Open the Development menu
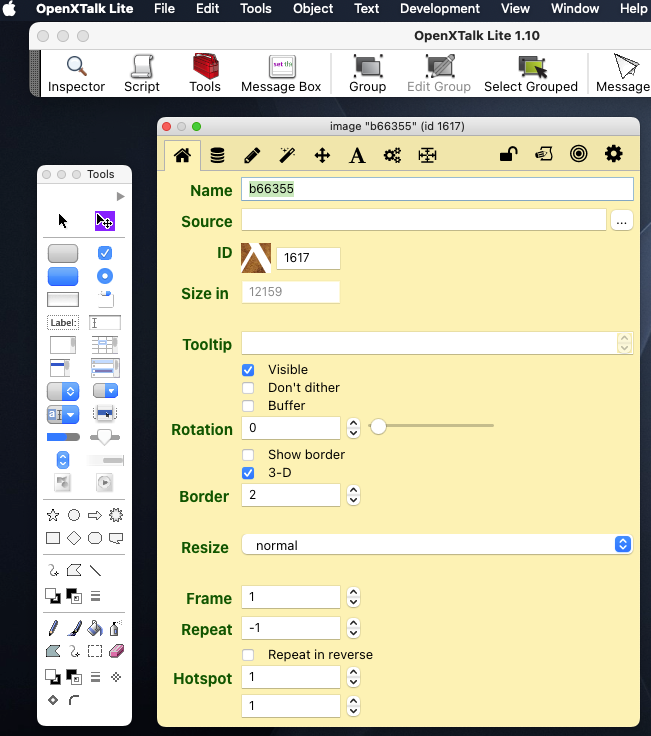The width and height of the screenshot is (651, 736). [x=440, y=8]
